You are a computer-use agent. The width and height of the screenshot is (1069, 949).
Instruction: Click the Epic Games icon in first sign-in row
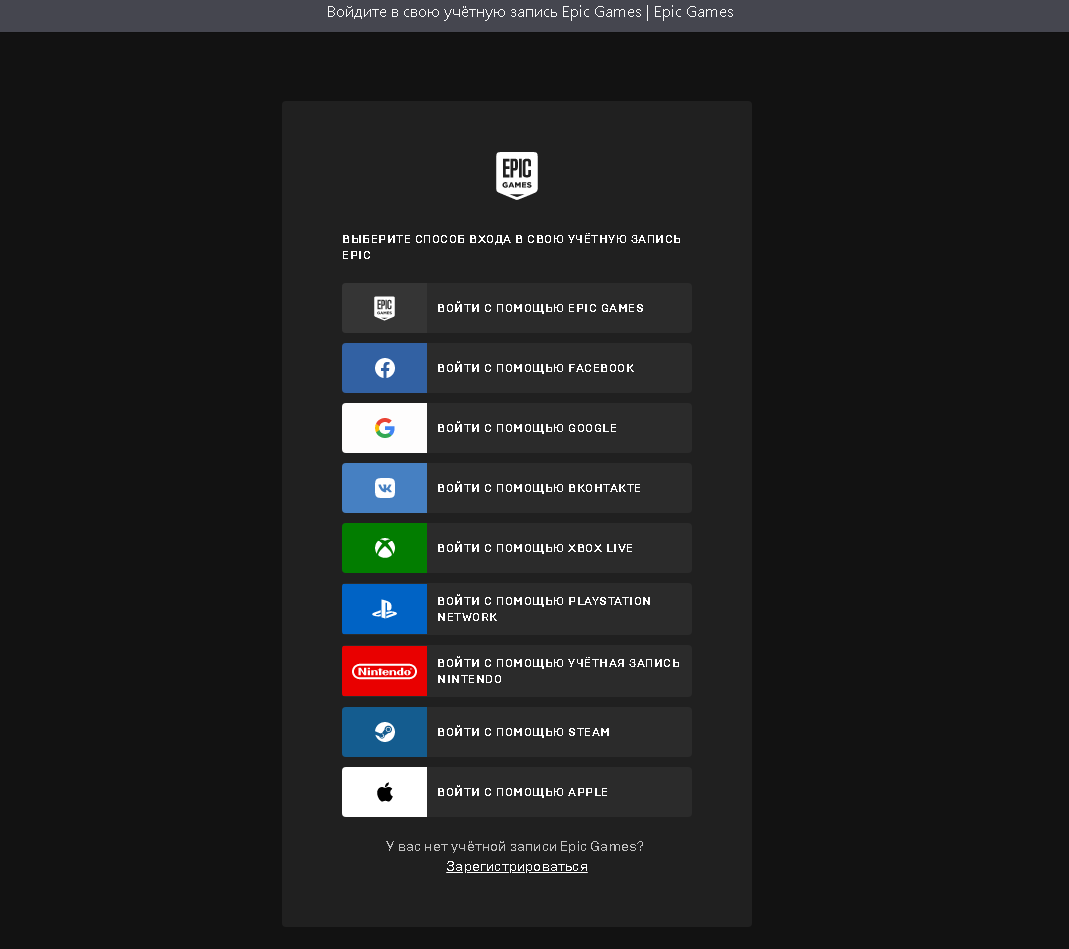click(x=385, y=308)
